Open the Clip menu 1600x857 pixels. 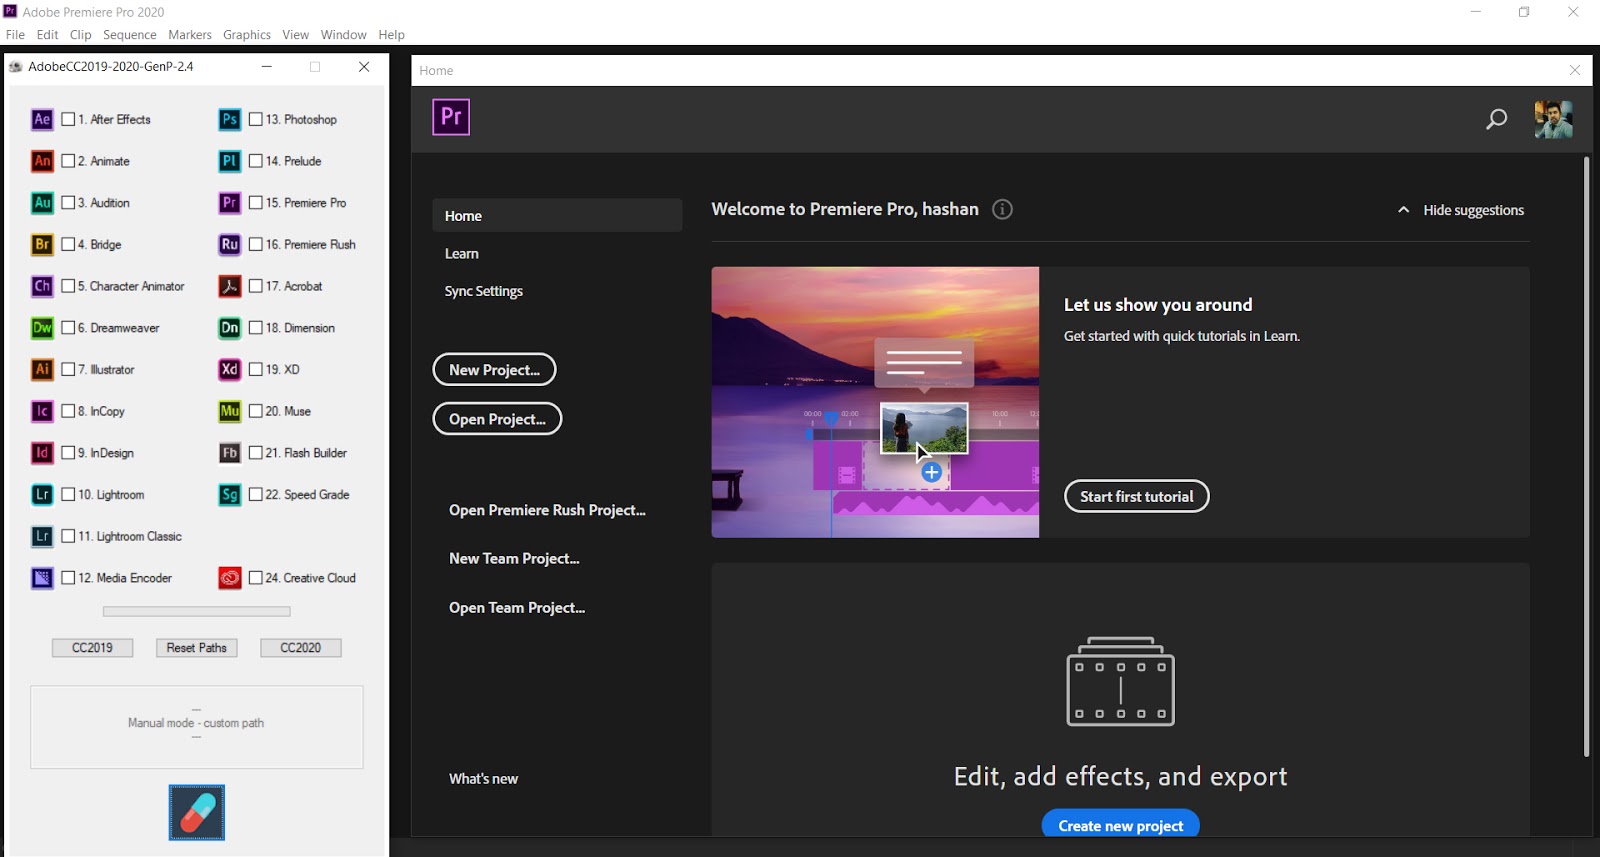(80, 34)
